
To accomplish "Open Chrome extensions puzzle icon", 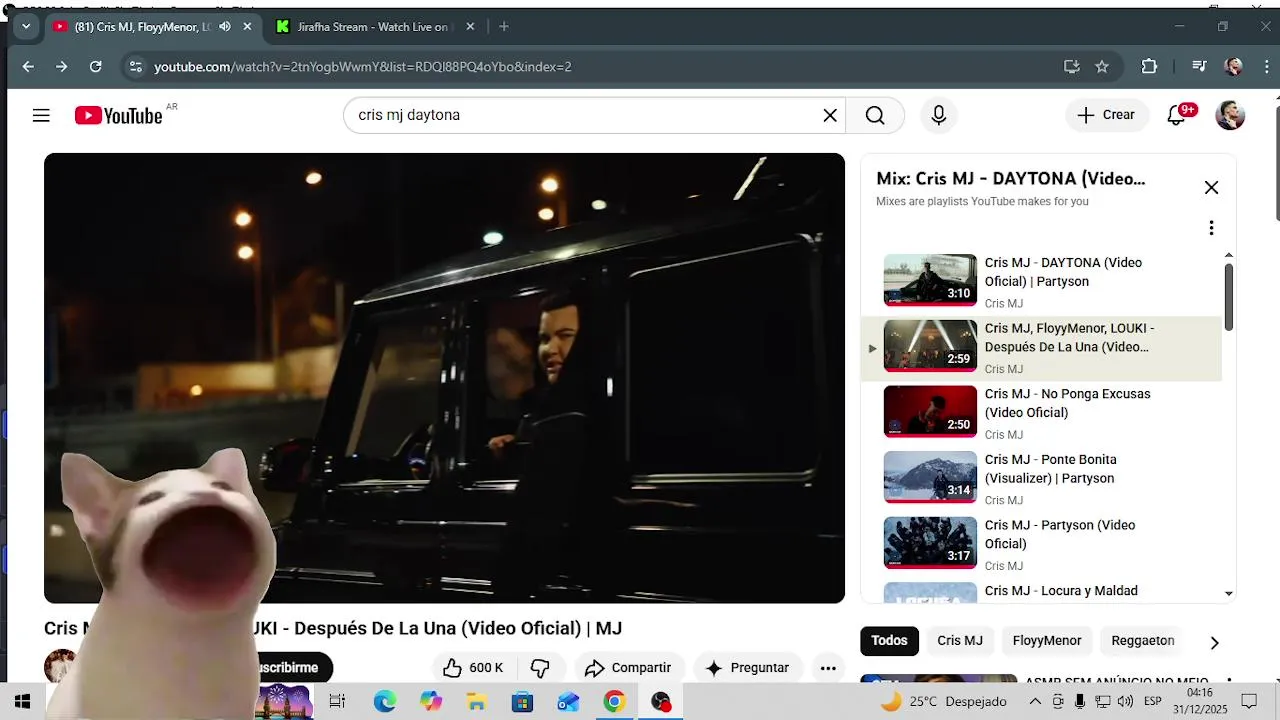I will tap(1149, 67).
